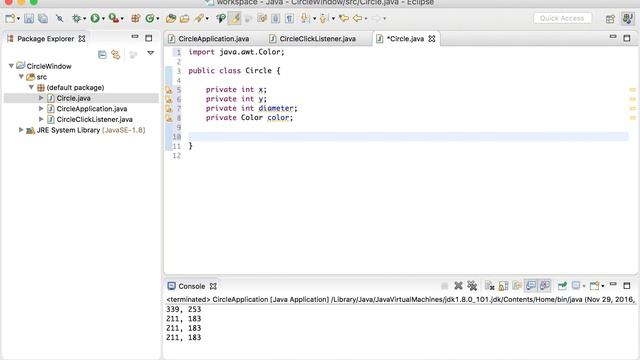Collapse the CircleWindow project node
This screenshot has height=360, width=640.
(x=11, y=66)
